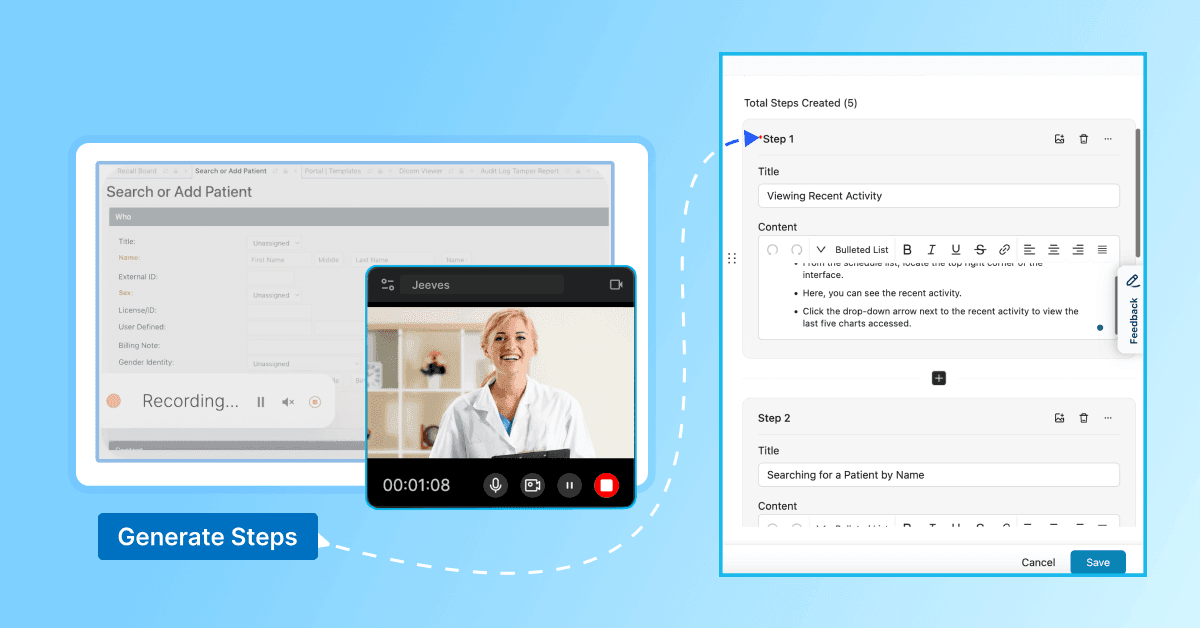Click the Save button

(x=1098, y=562)
